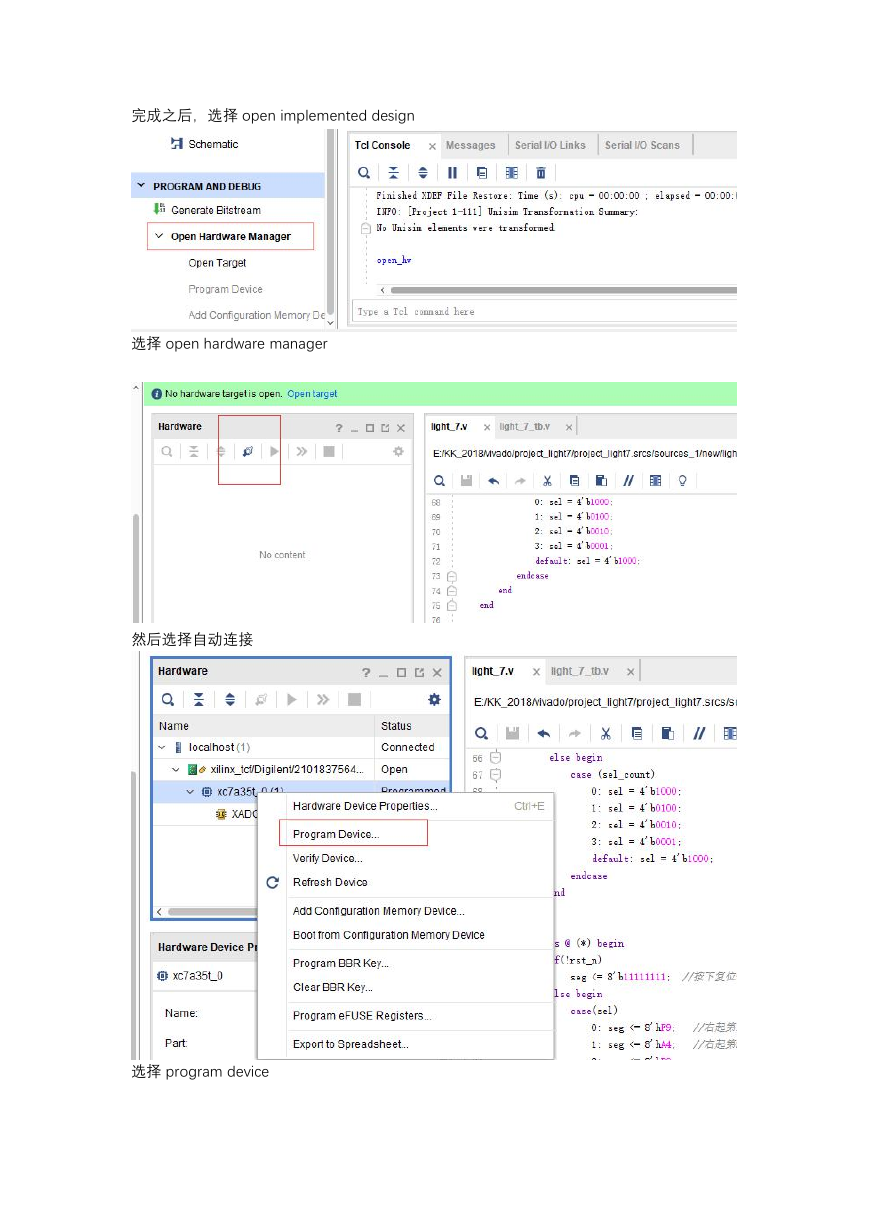Toggle the code fold marker on line 75
869x1228 pixels.
click(452, 605)
